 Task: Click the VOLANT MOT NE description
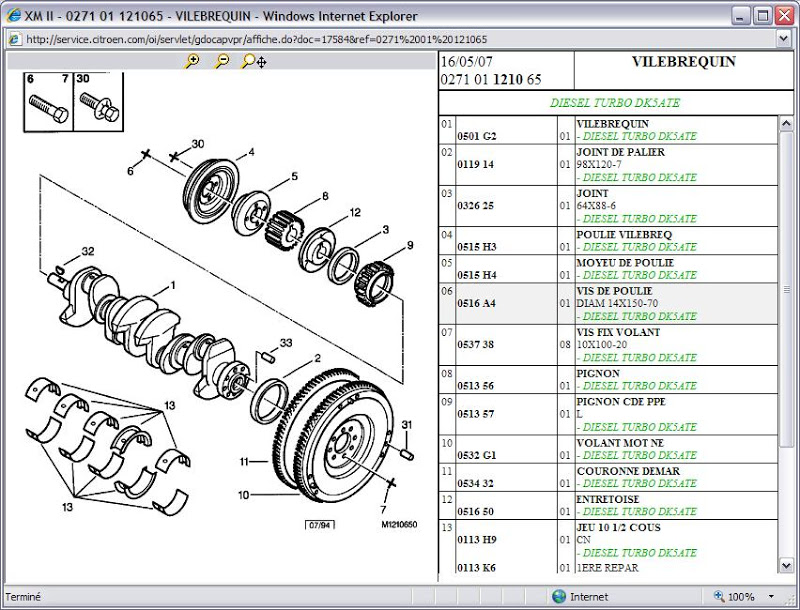(x=620, y=443)
